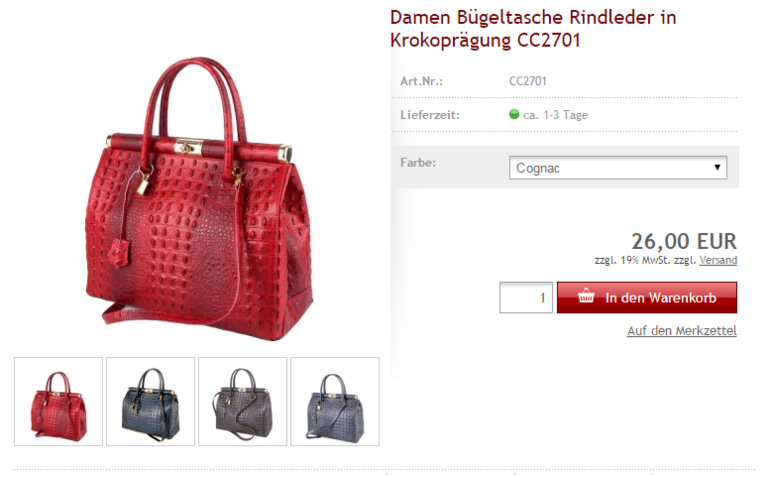Select the dark teal handbag thumbnail

(150, 401)
